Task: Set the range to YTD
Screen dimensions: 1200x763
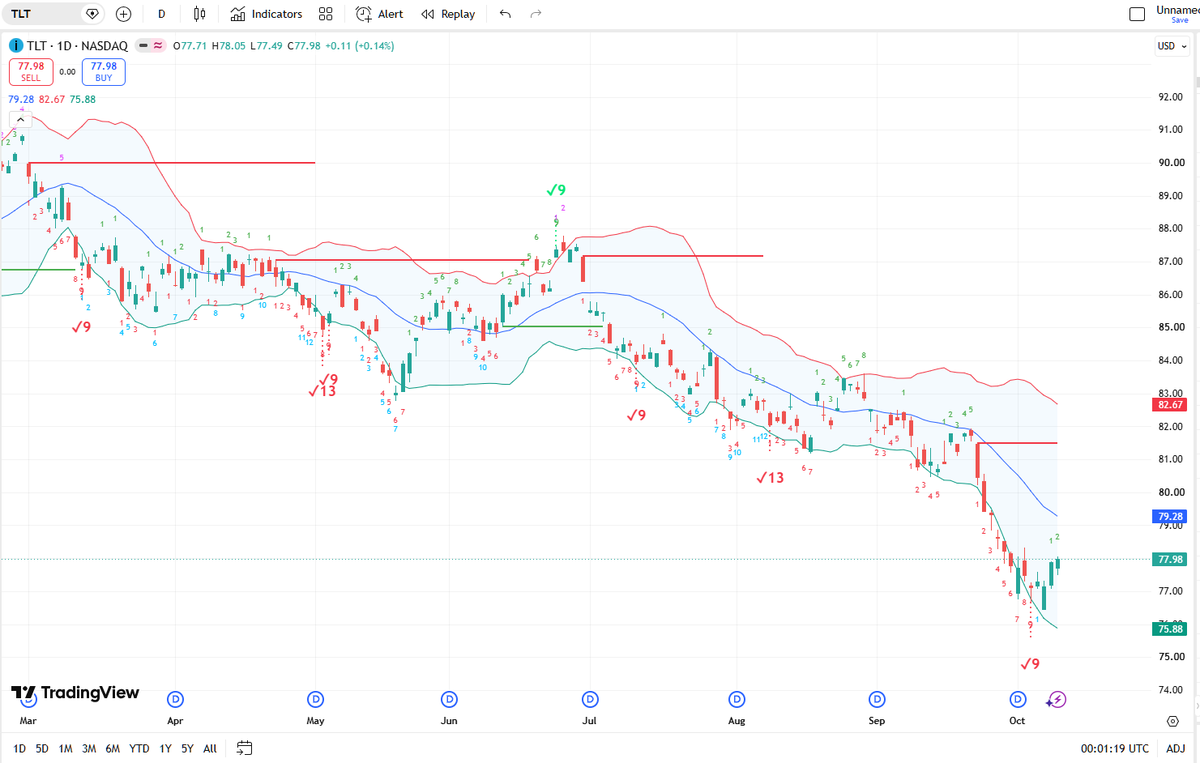Action: coord(139,748)
